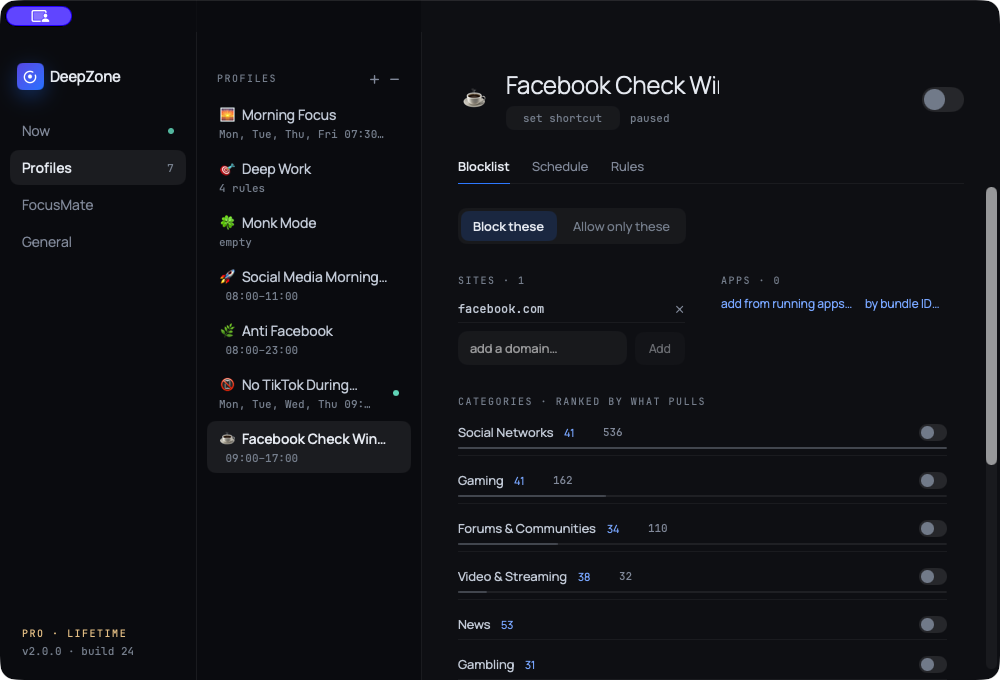Switch to the Schedule tab
The image size is (1000, 680).
[x=560, y=166]
